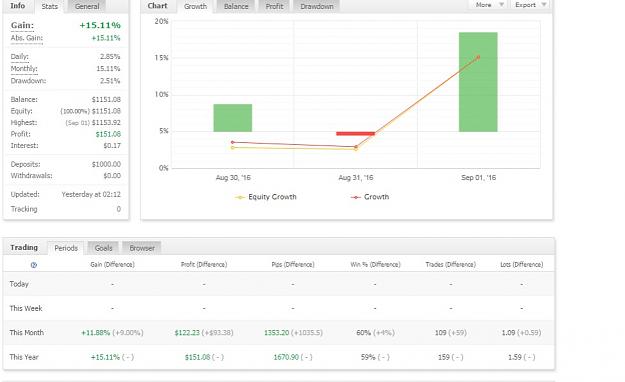
Task: Switch to the Stats tab
Action: click(x=49, y=6)
